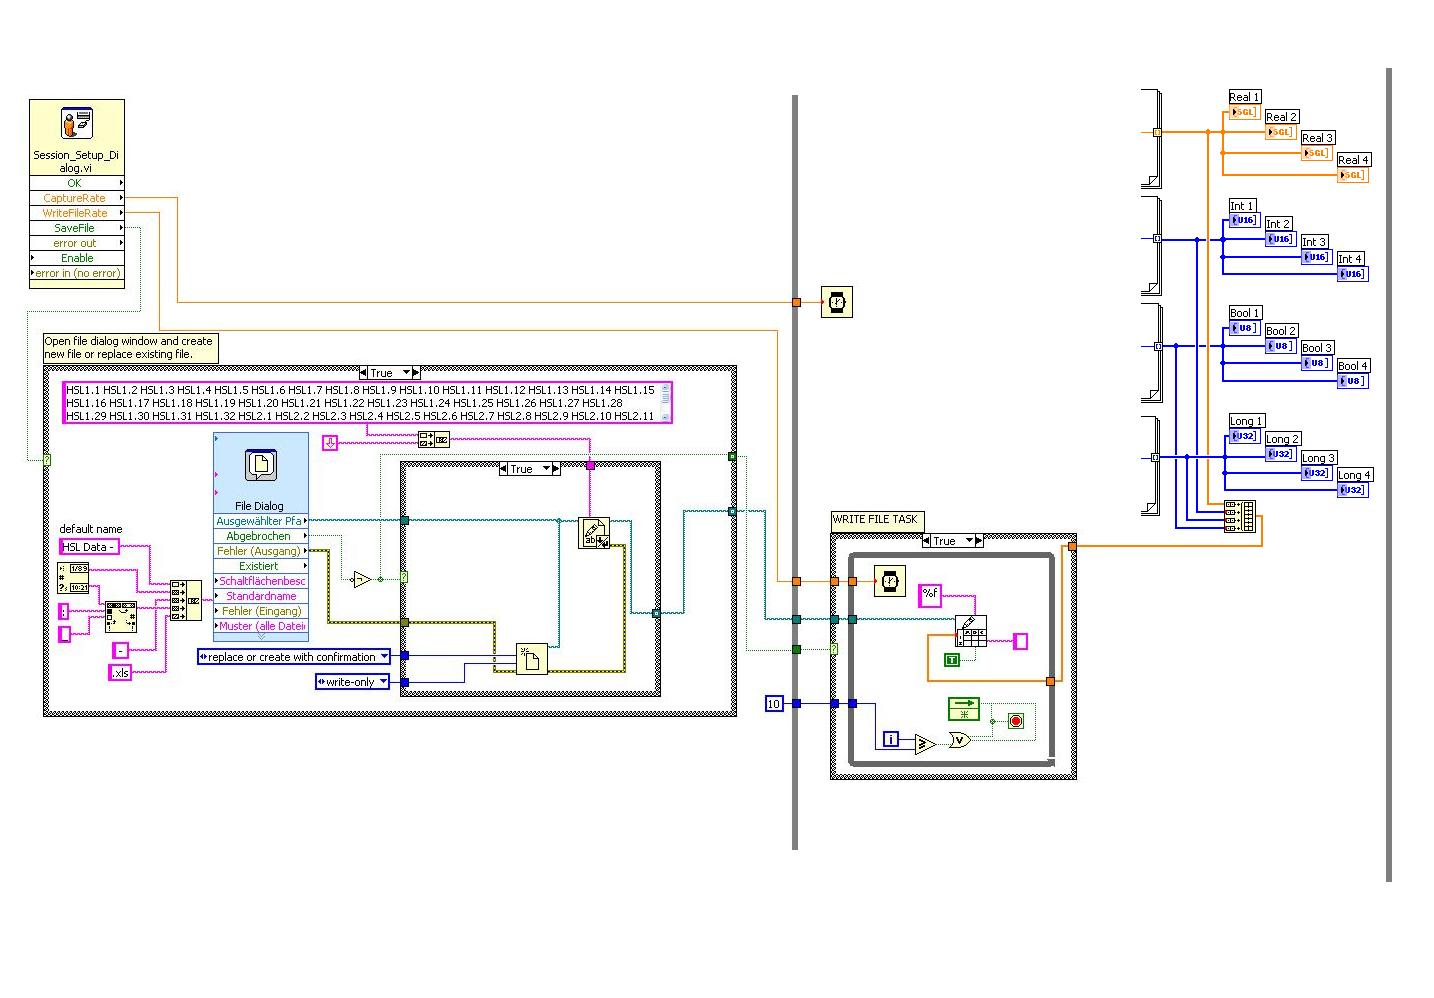This screenshot has height=998, width=1434.
Task: Click the 'error in (no error)' terminal
Action: (x=77, y=273)
